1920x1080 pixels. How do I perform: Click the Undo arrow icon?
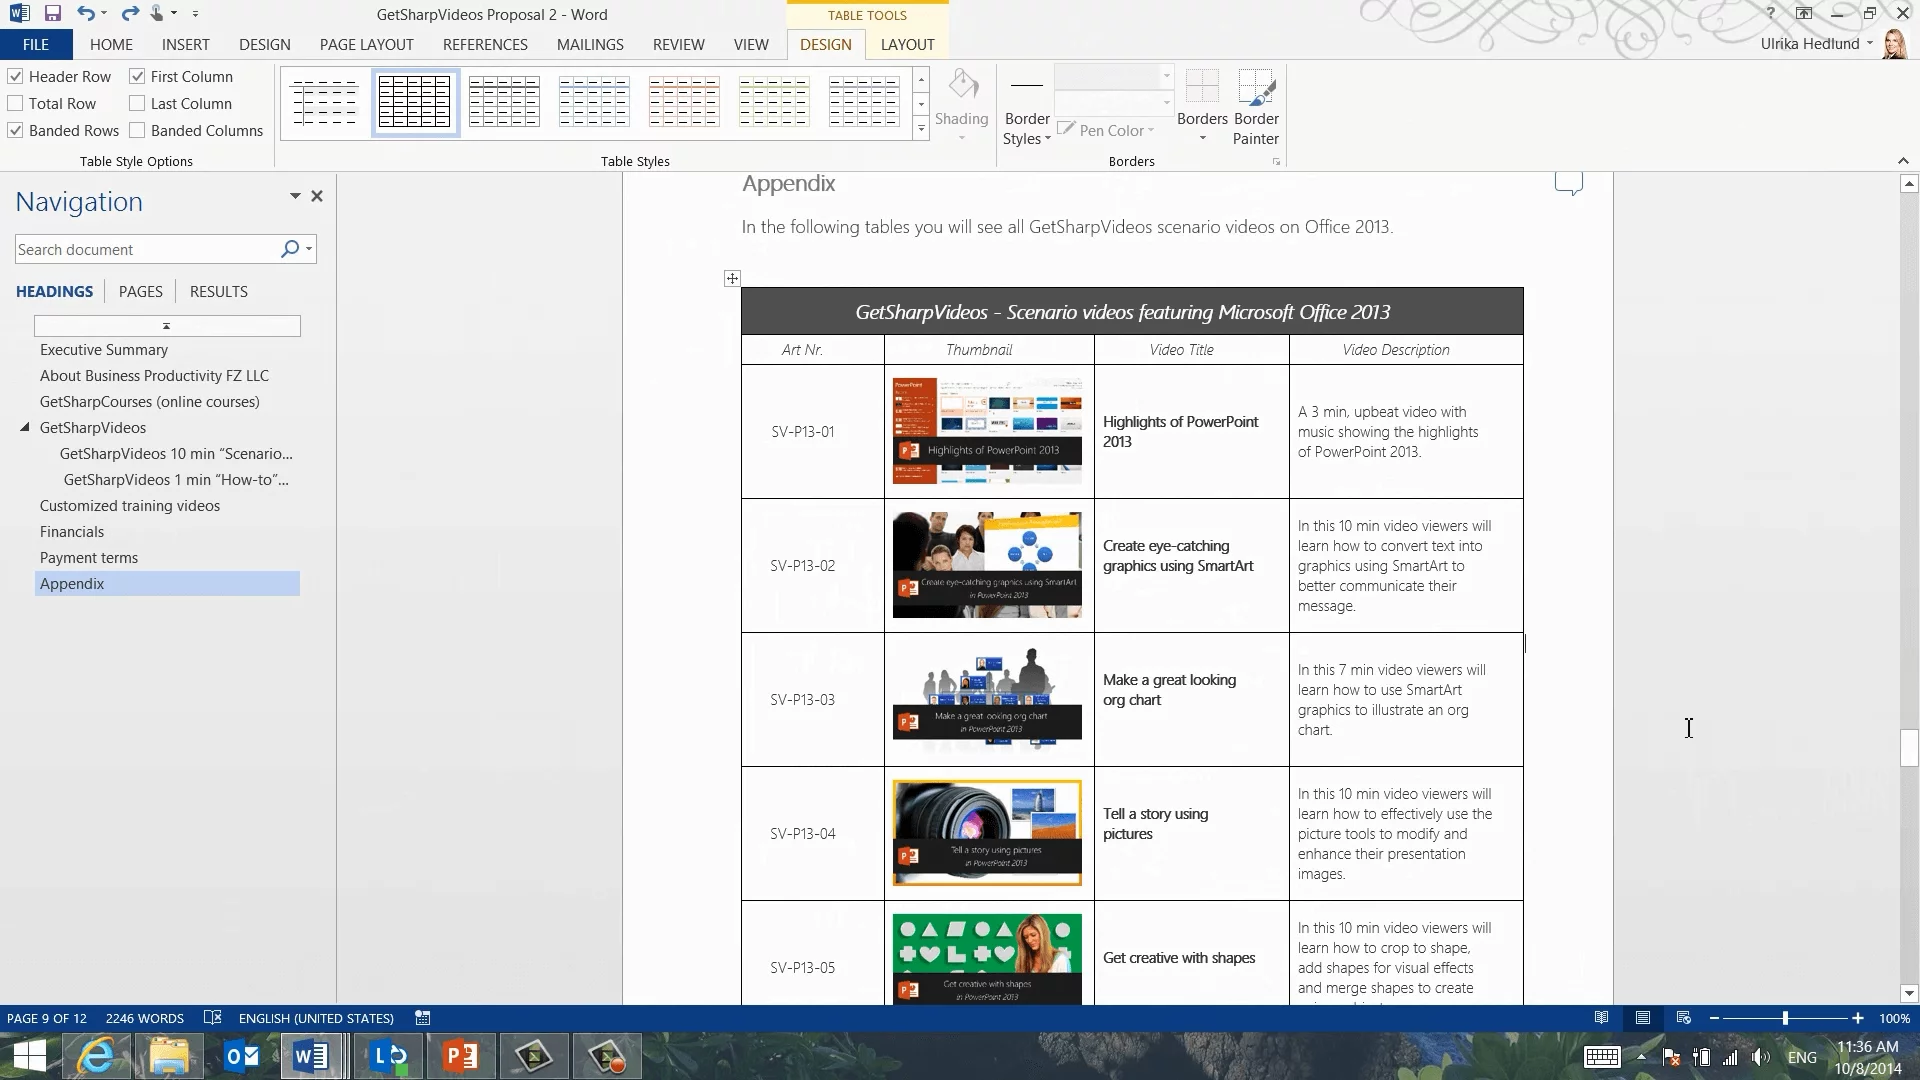click(x=86, y=14)
